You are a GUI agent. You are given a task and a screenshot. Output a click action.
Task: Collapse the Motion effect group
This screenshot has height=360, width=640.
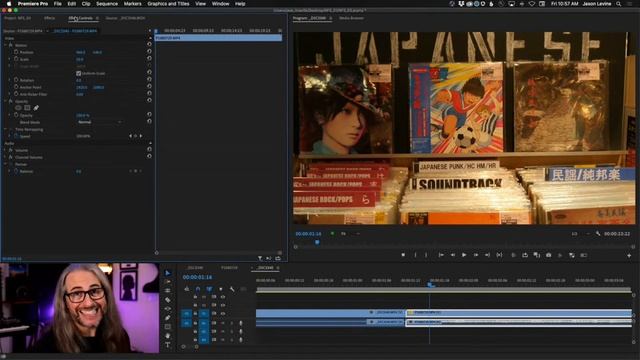[5, 45]
